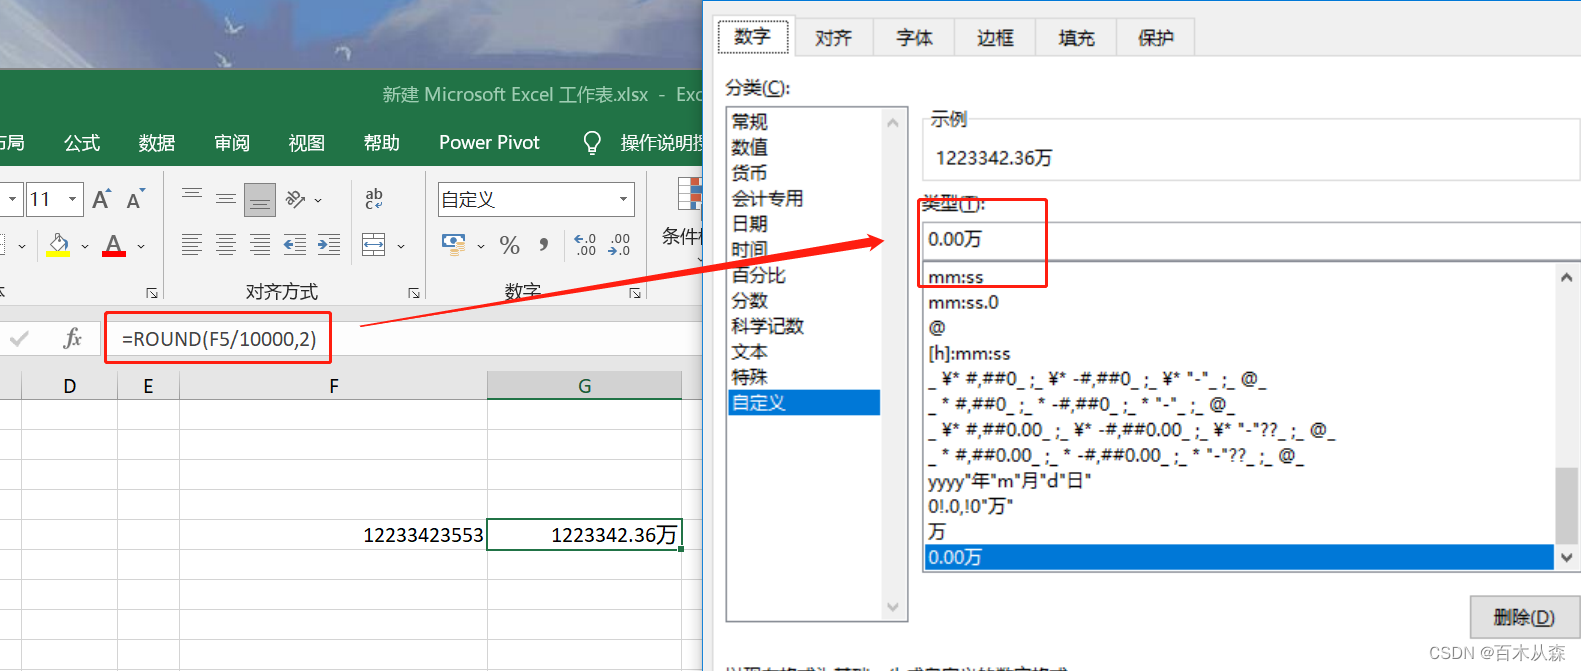This screenshot has height=671, width=1581.
Task: Switch to 对齐 tab in dialog
Action: coord(834,37)
